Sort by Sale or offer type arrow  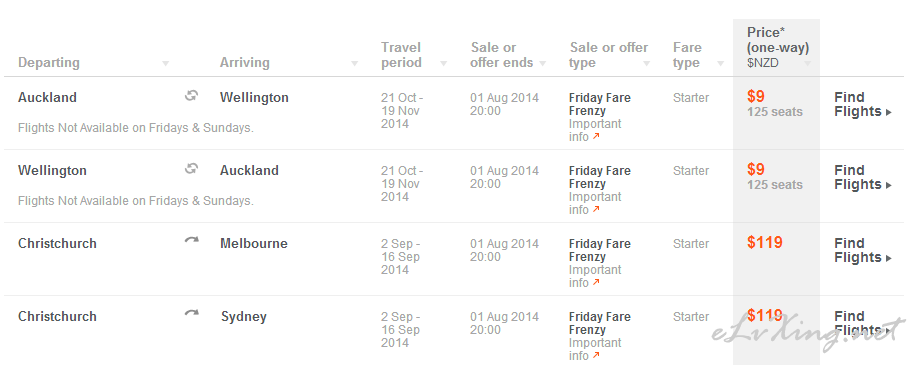click(647, 64)
